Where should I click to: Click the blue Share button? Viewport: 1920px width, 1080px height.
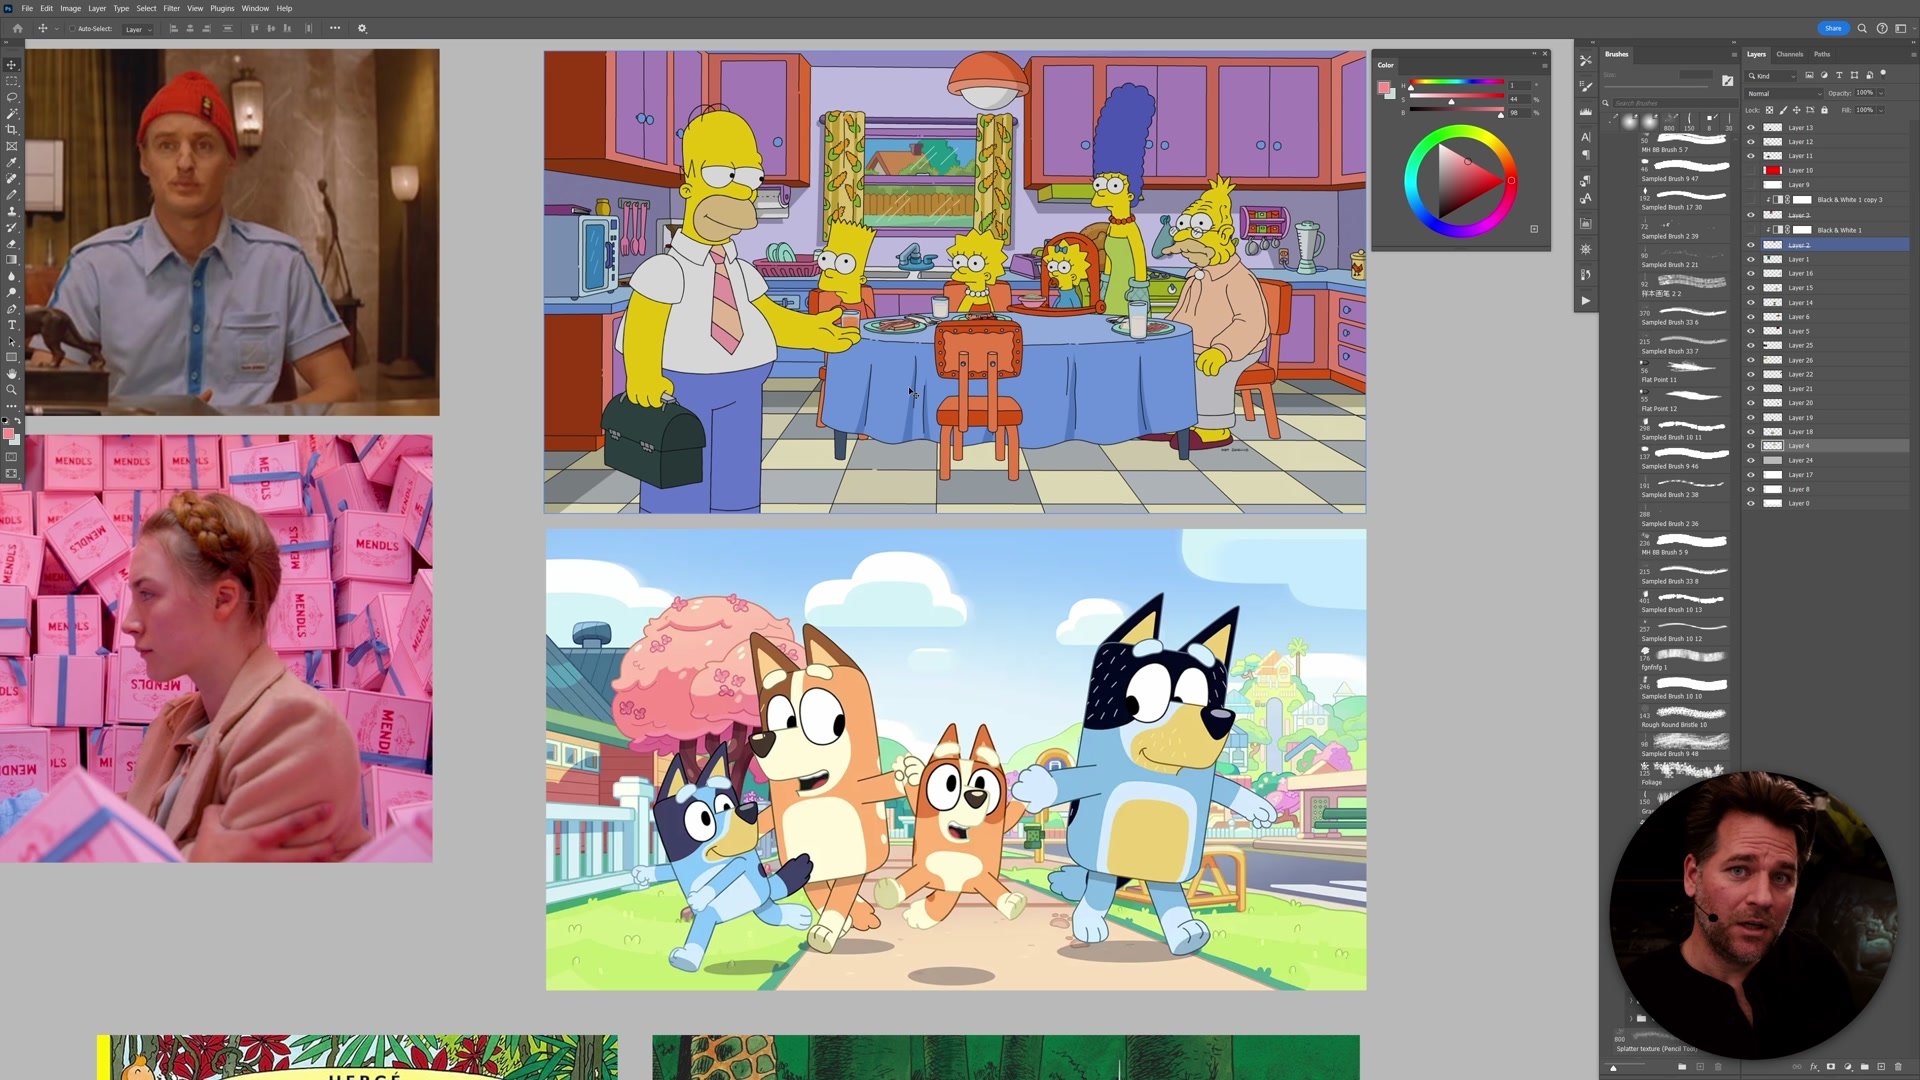click(1832, 28)
